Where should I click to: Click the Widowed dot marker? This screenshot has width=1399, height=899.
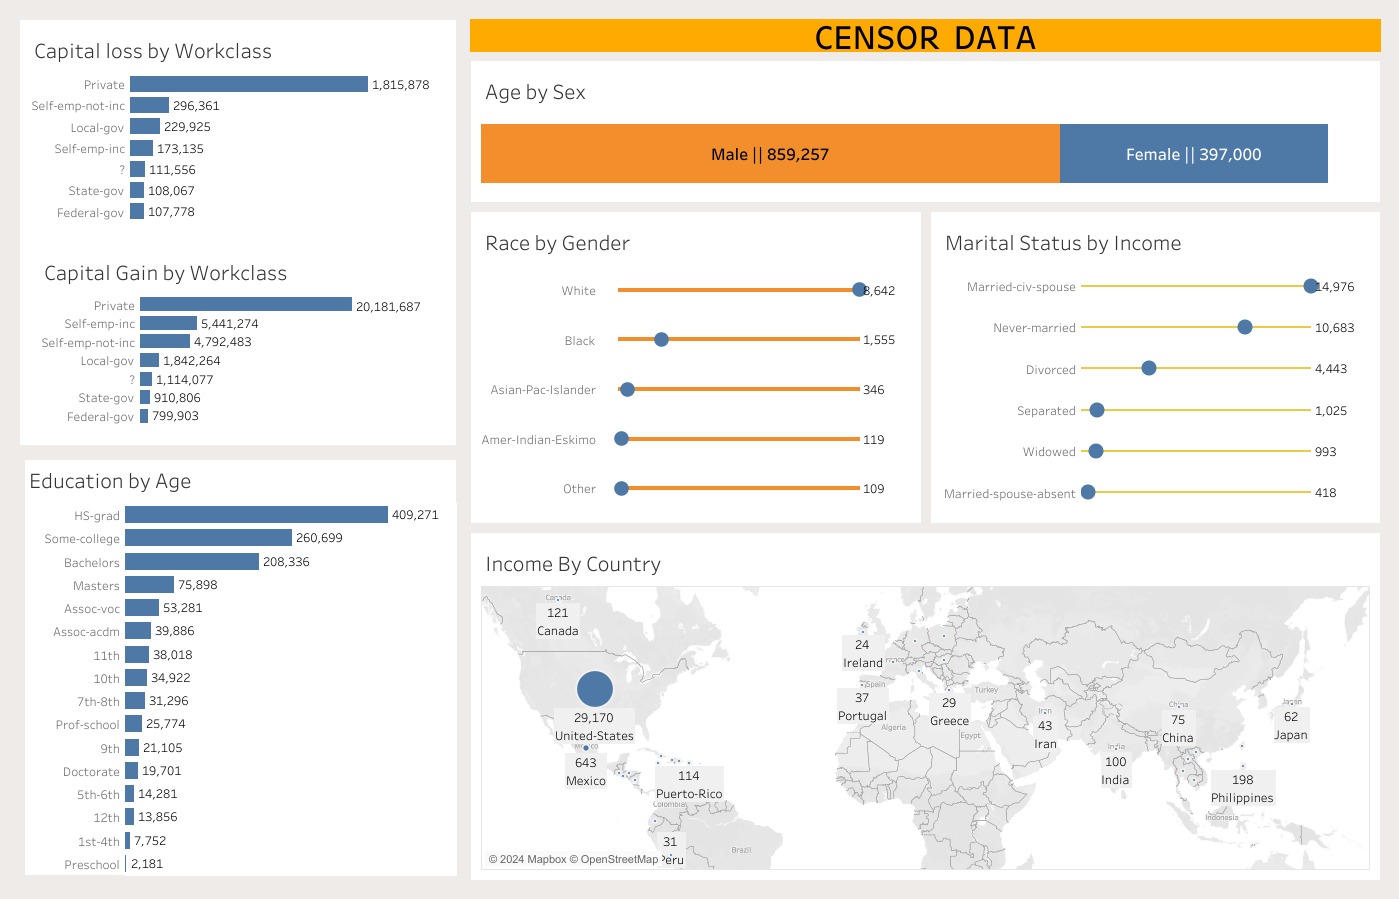click(1096, 451)
